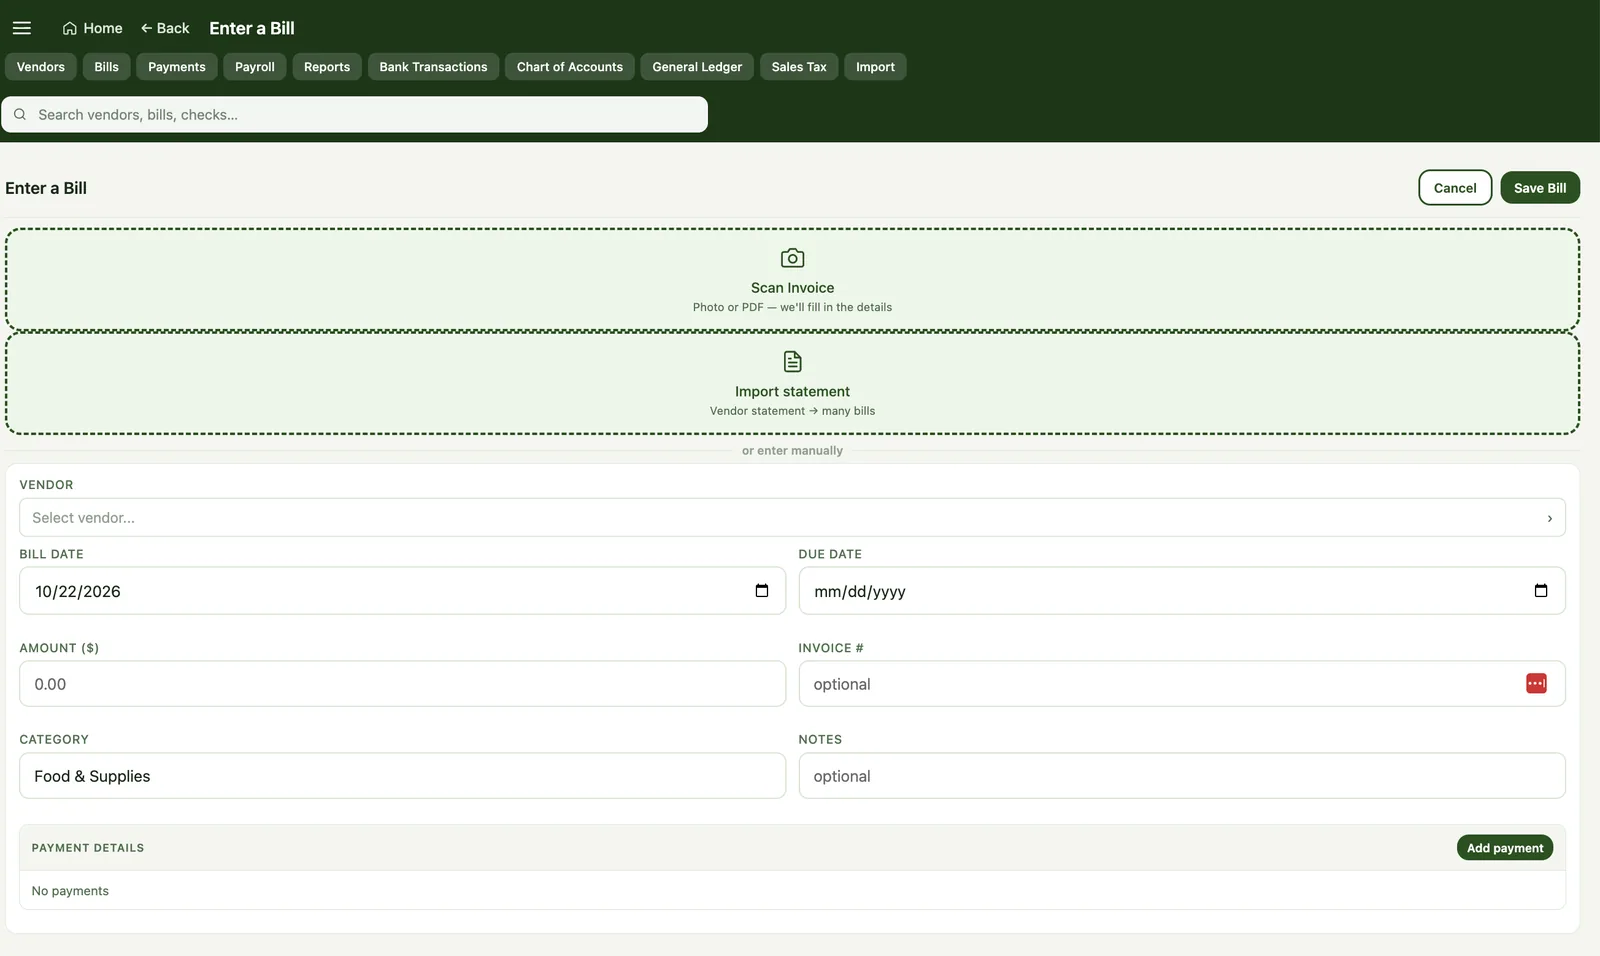Go to the Payroll tab
The width and height of the screenshot is (1600, 956).
[255, 67]
